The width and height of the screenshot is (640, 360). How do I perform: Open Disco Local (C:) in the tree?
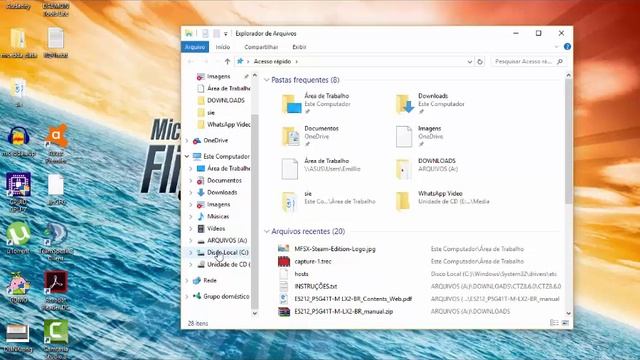click(227, 253)
